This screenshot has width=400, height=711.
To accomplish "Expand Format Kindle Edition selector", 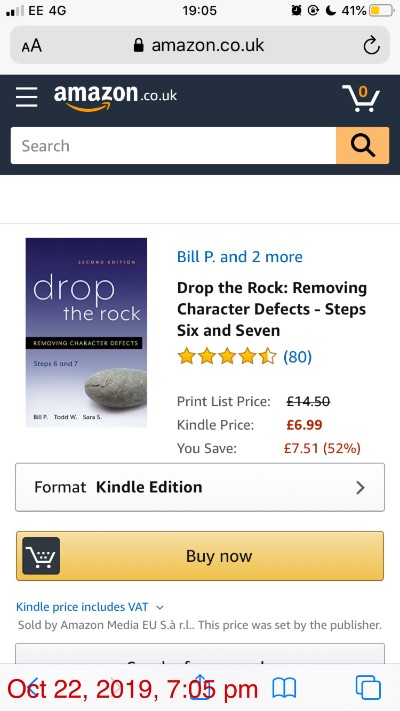I will (x=200, y=487).
